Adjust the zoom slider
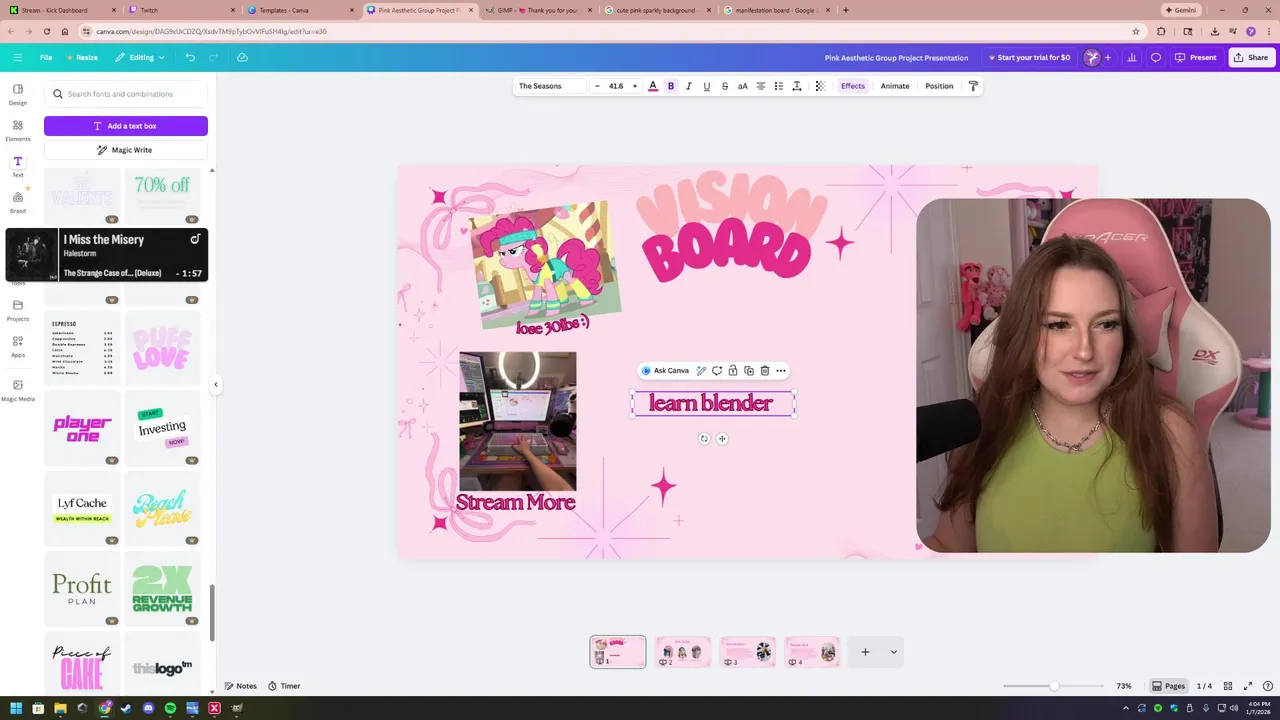Image resolution: width=1280 pixels, height=720 pixels. 1054,686
